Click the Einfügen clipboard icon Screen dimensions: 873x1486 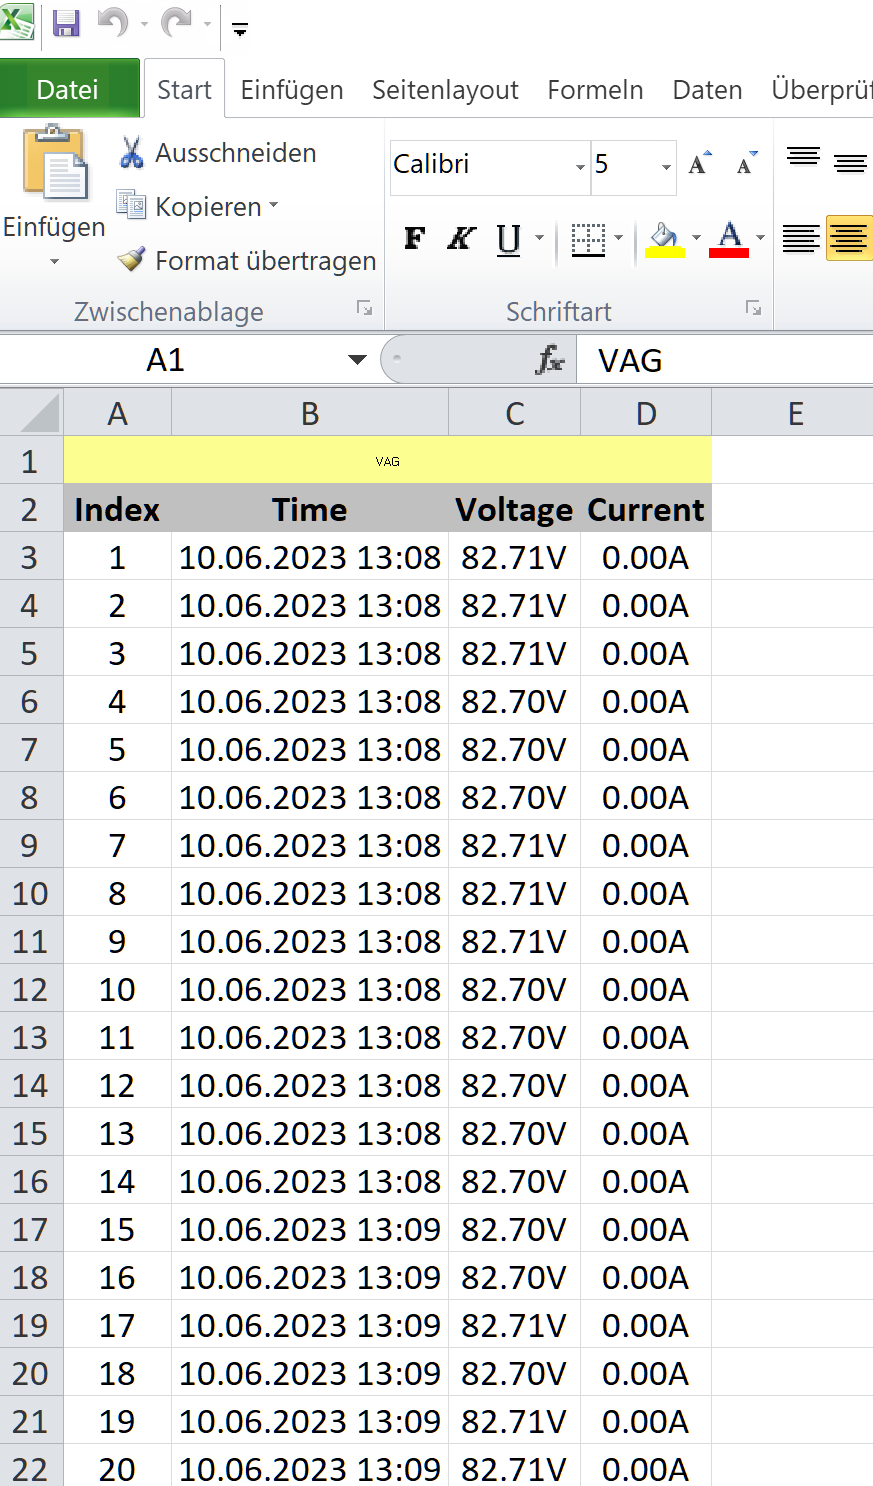pos(54,164)
